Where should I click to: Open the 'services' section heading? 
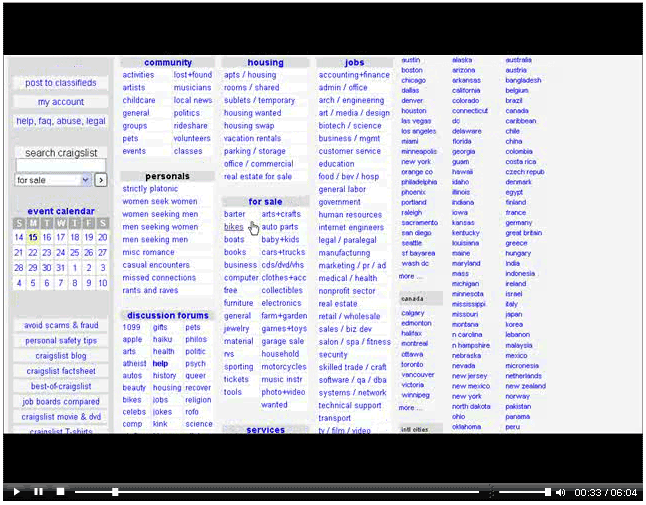click(x=265, y=430)
